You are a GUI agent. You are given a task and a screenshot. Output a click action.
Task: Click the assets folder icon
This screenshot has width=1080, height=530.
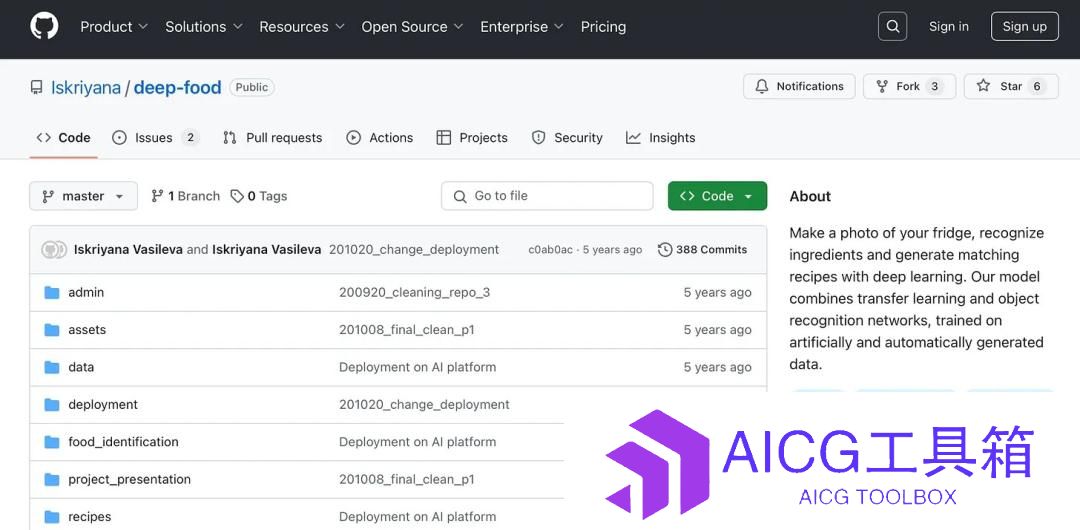(52, 330)
